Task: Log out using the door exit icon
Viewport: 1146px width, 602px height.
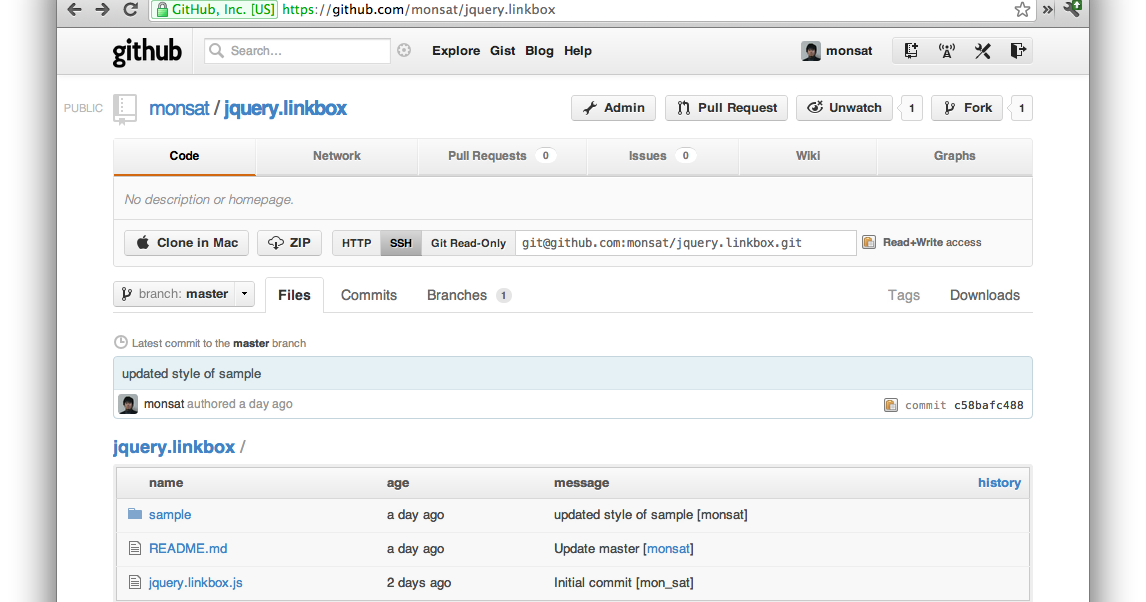Action: [1018, 50]
